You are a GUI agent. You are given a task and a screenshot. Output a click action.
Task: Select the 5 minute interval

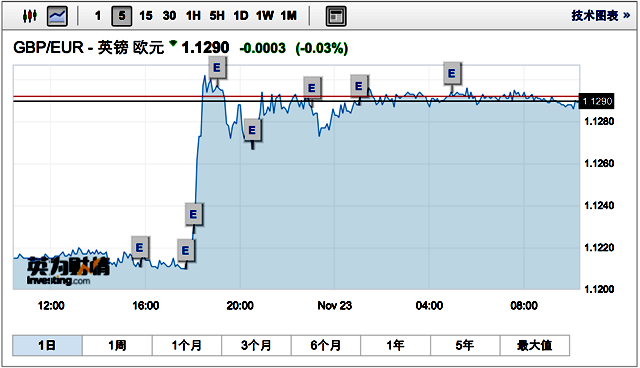(x=122, y=16)
